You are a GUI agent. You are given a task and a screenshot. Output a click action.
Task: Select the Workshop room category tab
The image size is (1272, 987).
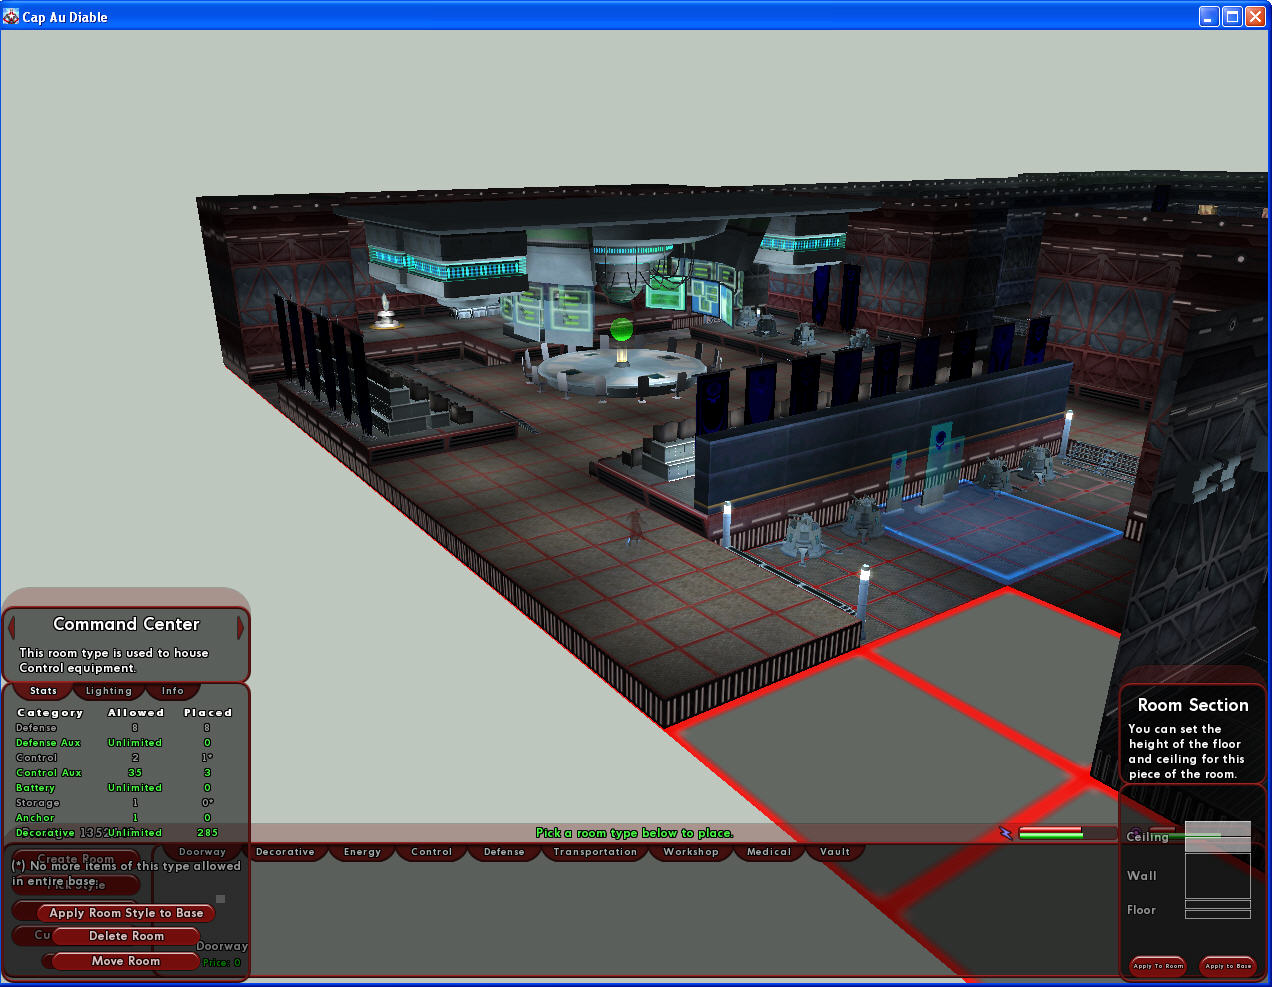[691, 852]
